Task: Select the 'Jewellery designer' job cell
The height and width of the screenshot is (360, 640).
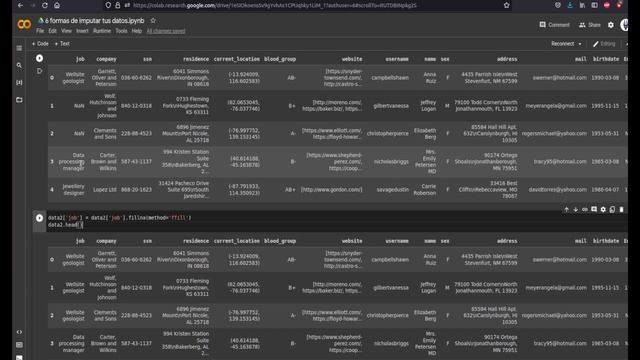Action: [x=73, y=190]
